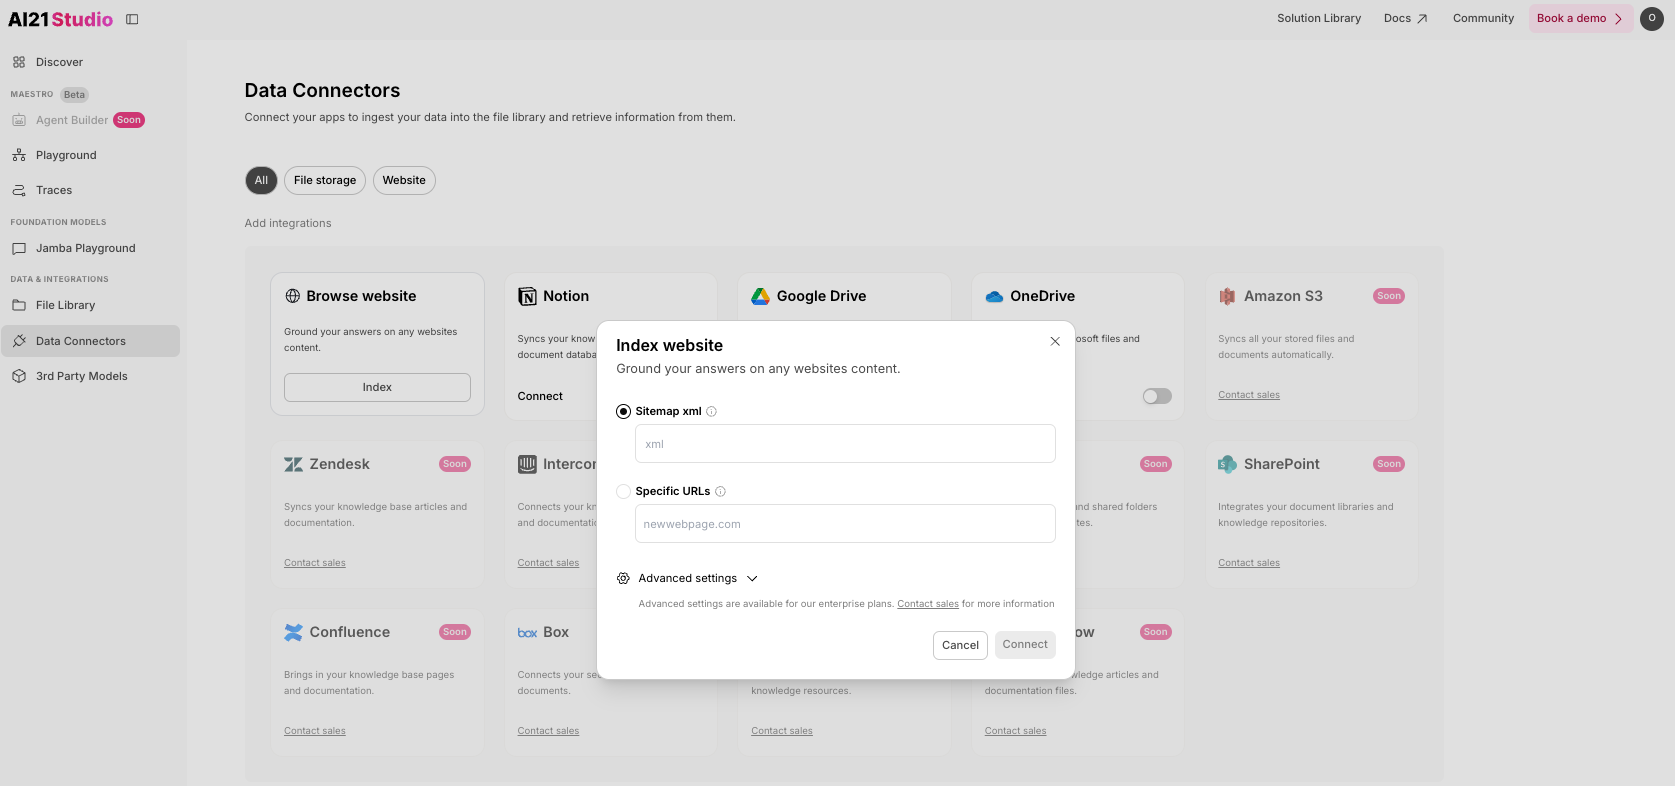The height and width of the screenshot is (786, 1675).
Task: Click Connect on the Notion card
Action: pyautogui.click(x=540, y=396)
